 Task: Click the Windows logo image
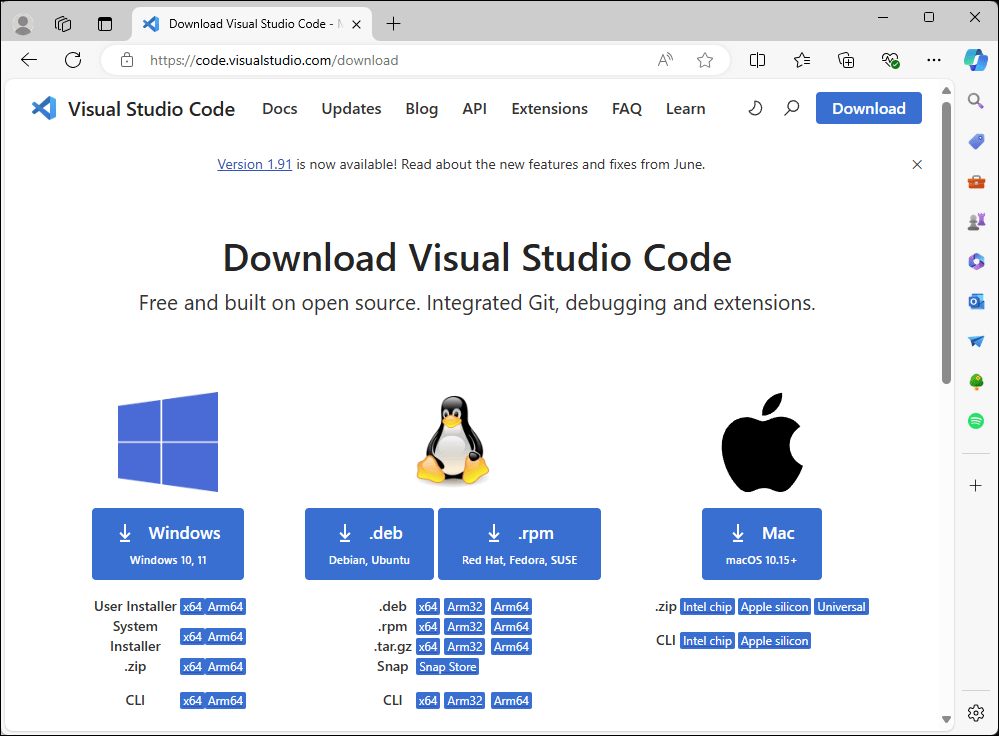tap(168, 442)
